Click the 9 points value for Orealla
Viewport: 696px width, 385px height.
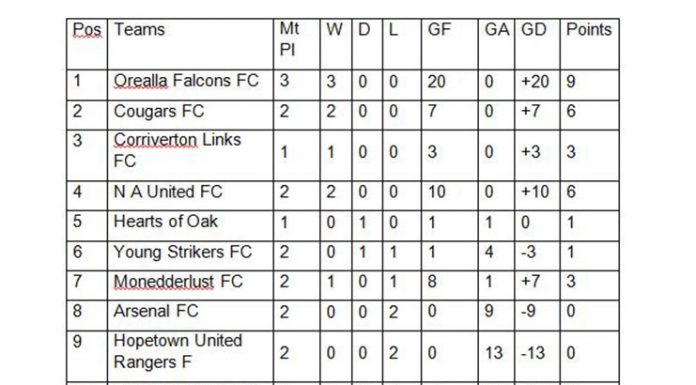coord(571,82)
